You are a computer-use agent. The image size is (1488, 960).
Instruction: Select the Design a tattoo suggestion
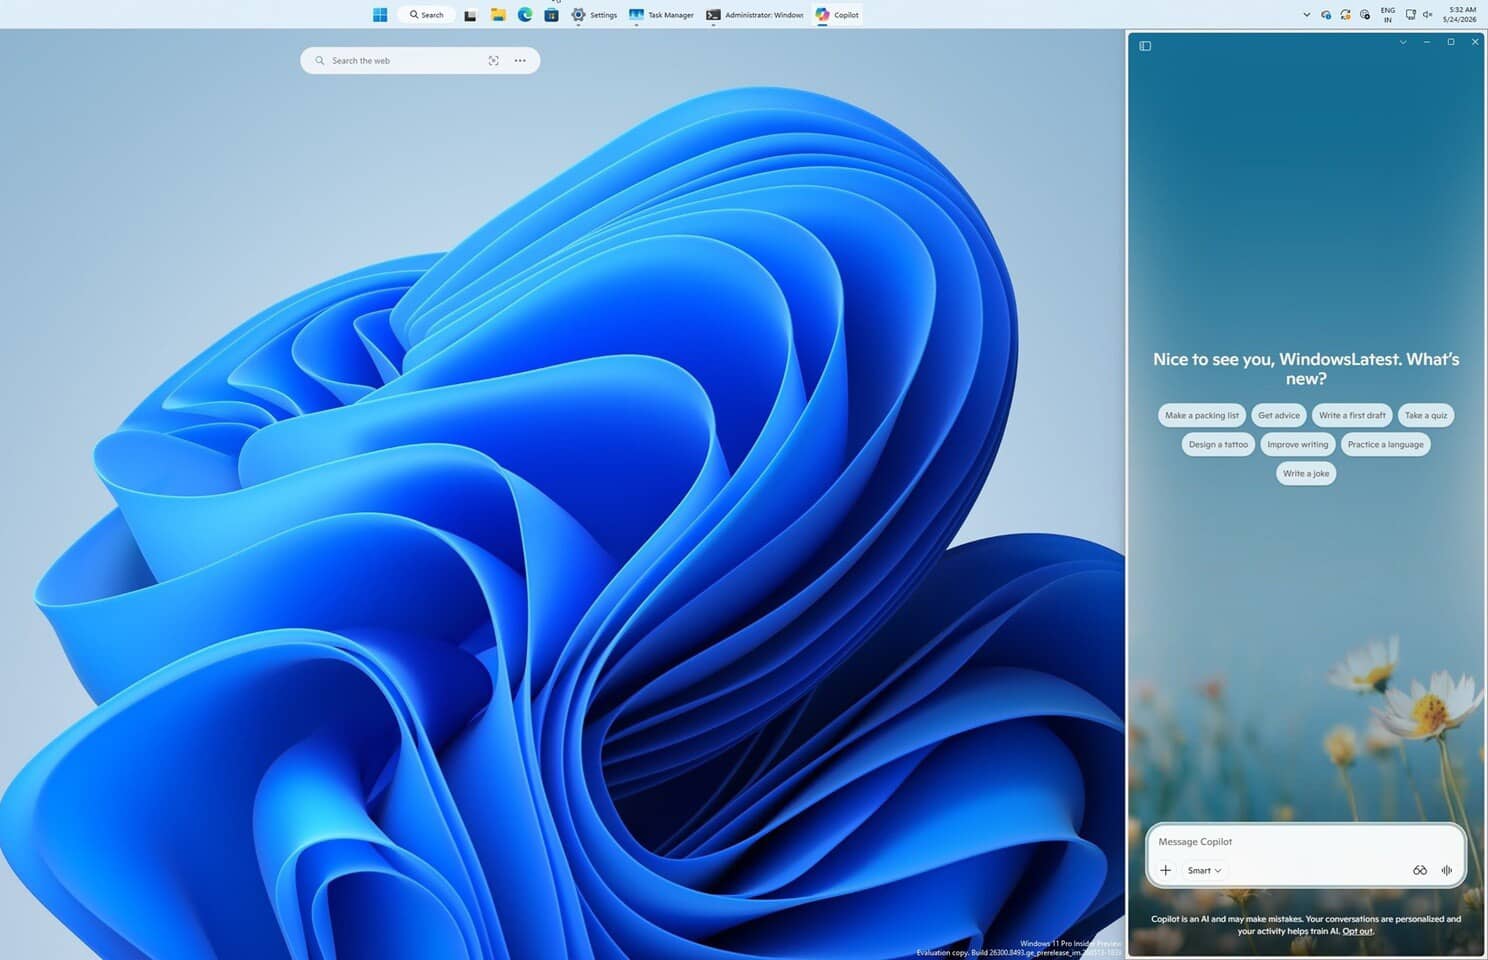coord(1218,444)
